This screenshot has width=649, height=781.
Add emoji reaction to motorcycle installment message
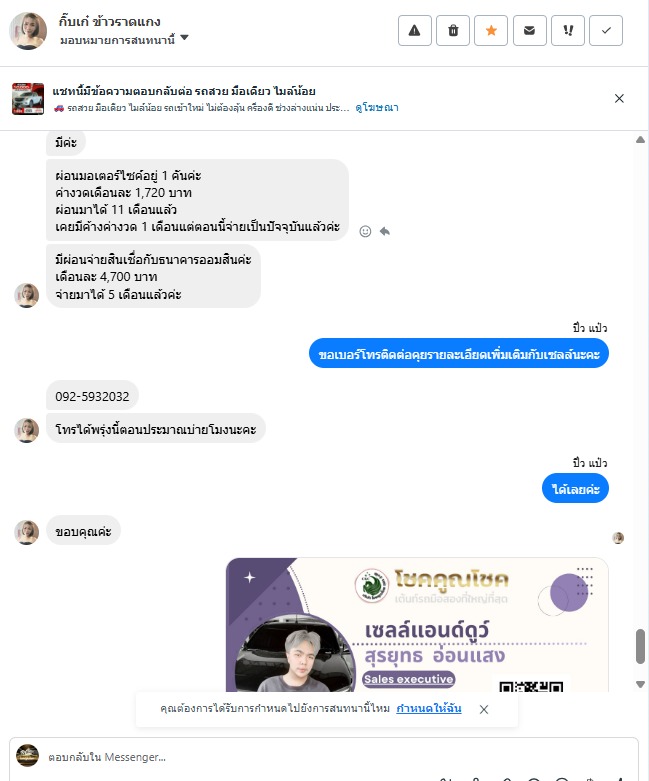pyautogui.click(x=365, y=231)
